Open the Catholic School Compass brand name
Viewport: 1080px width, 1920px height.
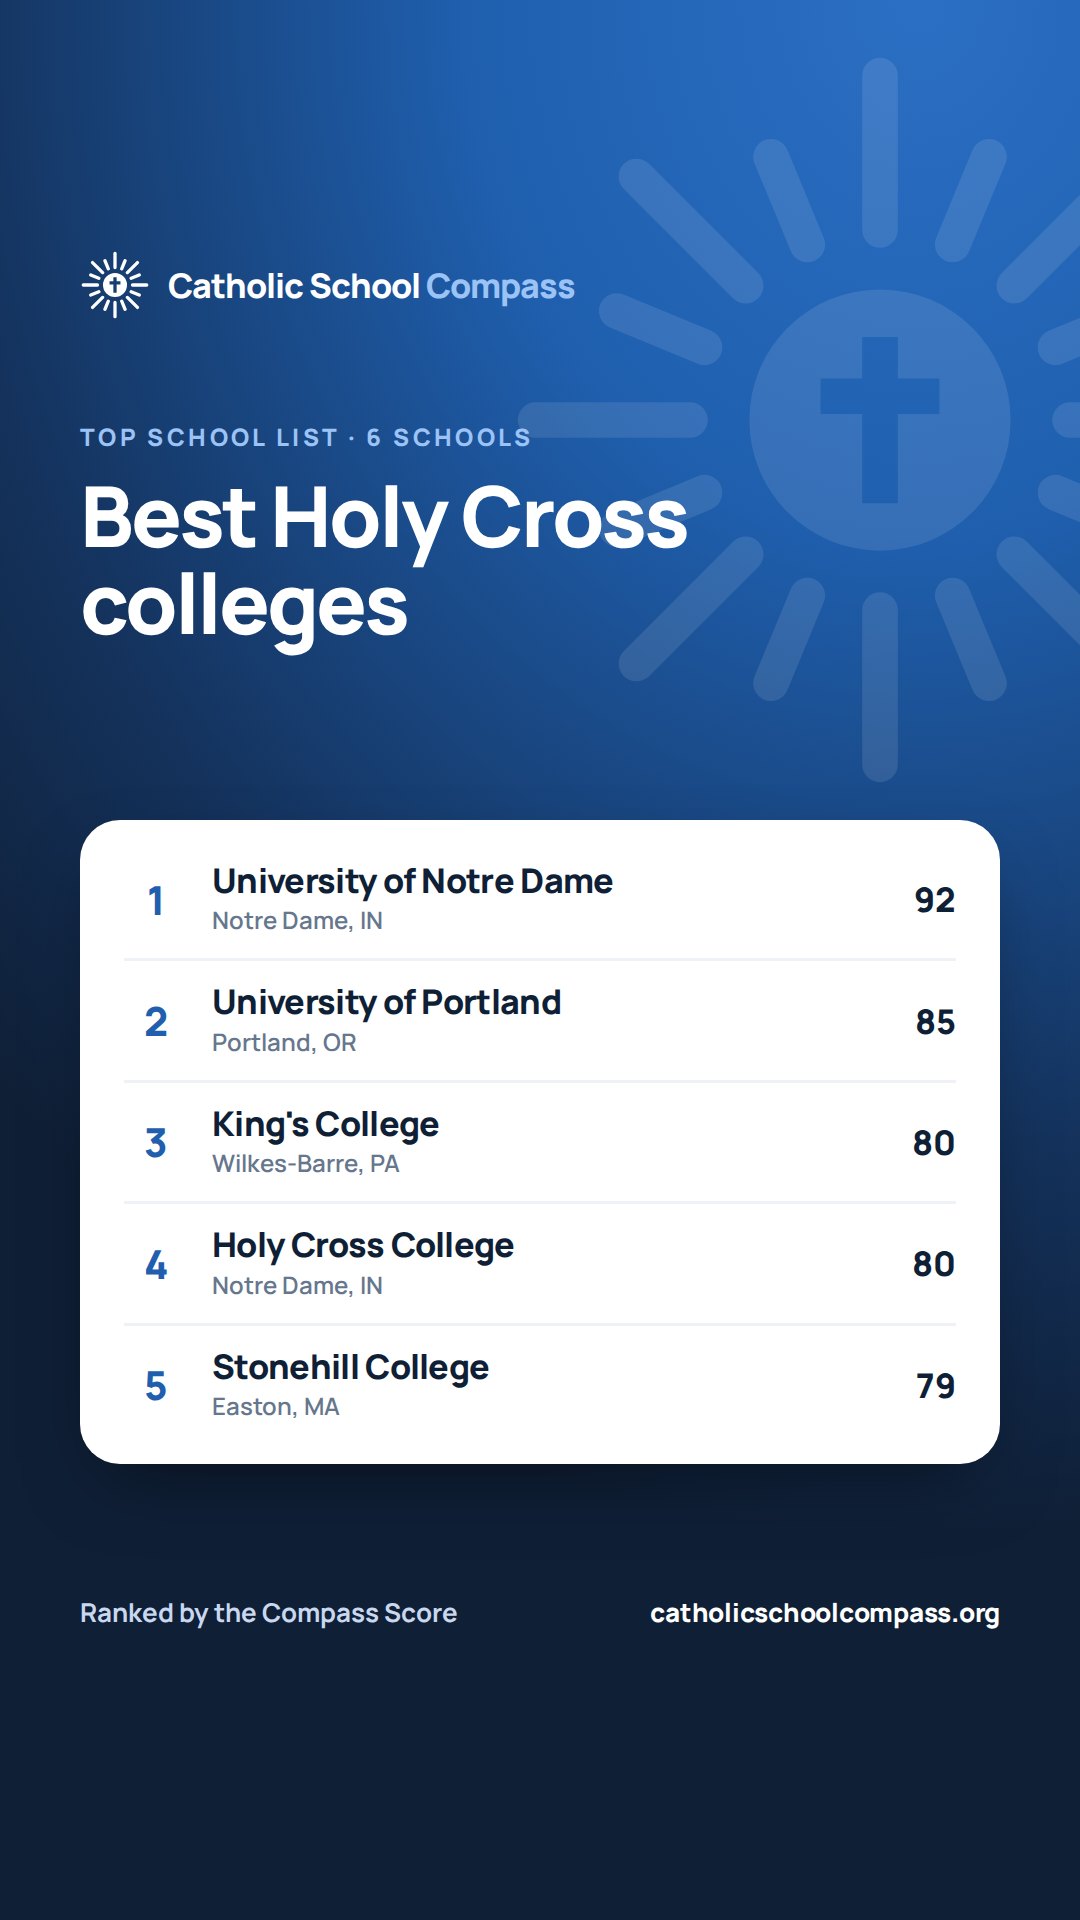click(x=371, y=286)
